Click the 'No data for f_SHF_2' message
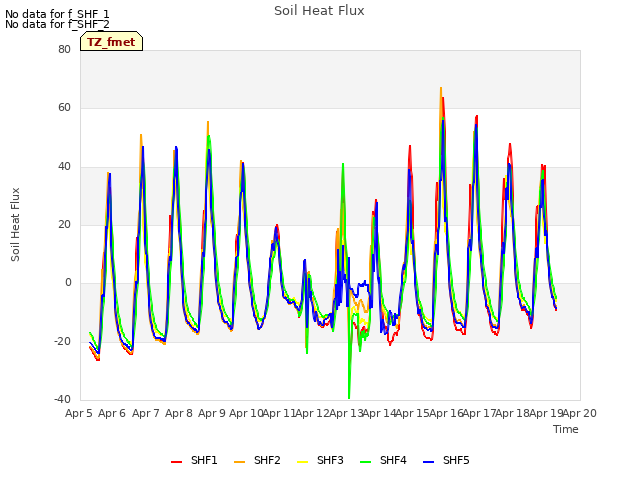The image size is (640, 480). [57, 24]
